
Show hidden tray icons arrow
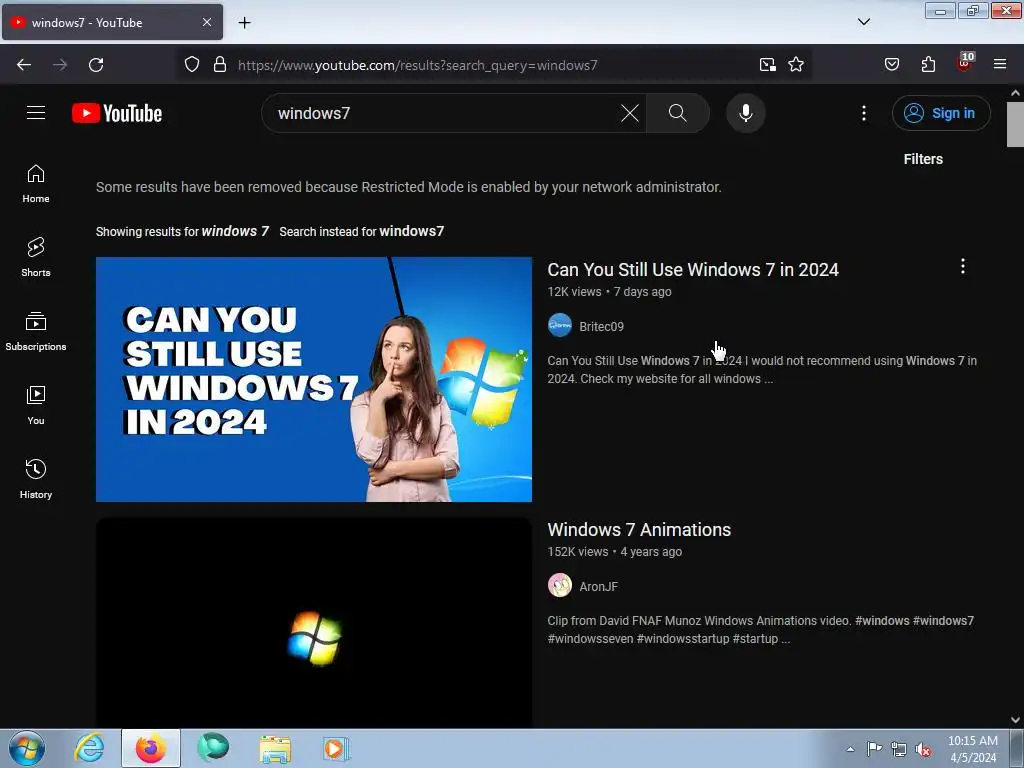tap(850, 749)
